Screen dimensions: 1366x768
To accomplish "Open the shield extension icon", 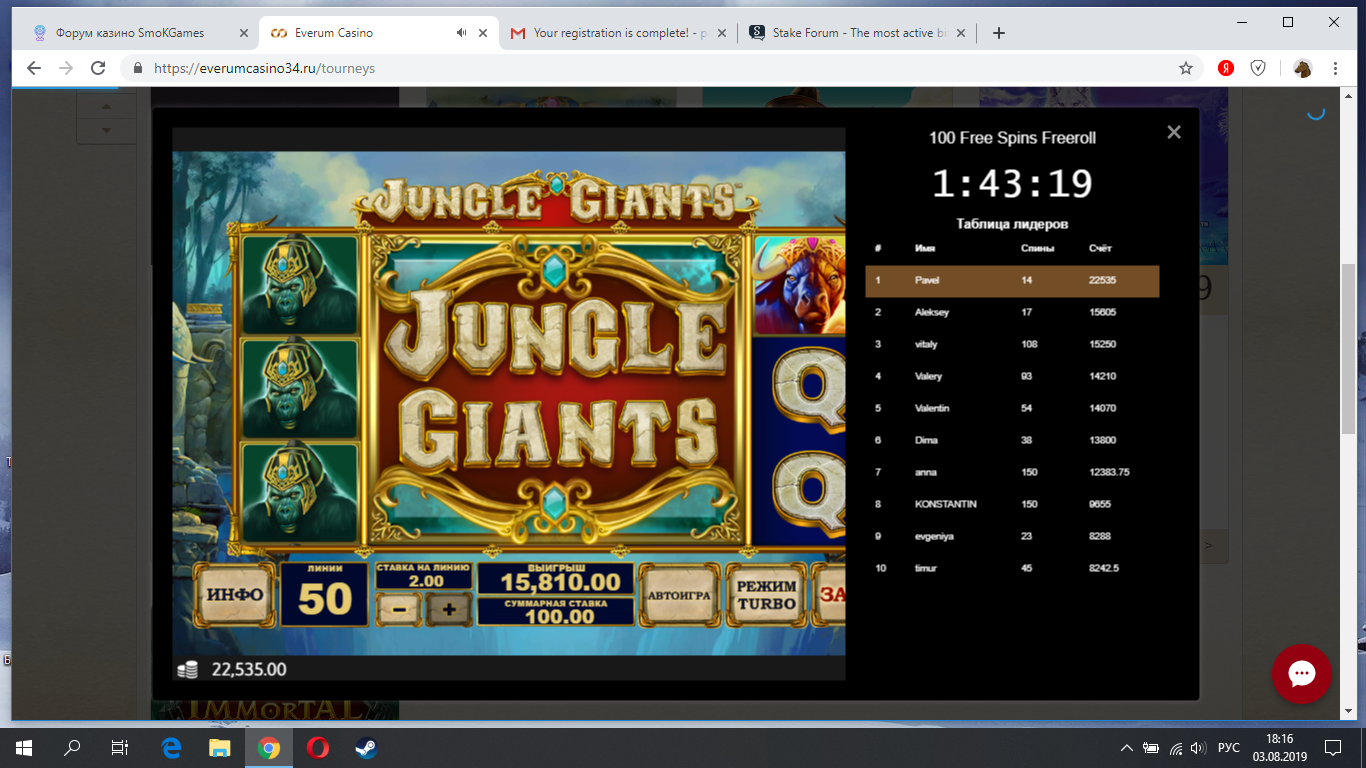I will [x=1259, y=68].
